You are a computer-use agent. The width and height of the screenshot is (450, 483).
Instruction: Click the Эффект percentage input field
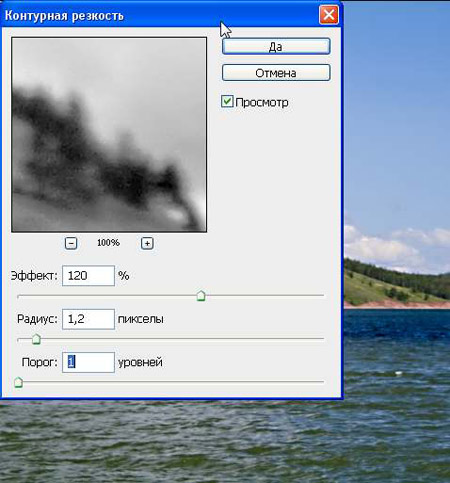(88, 275)
